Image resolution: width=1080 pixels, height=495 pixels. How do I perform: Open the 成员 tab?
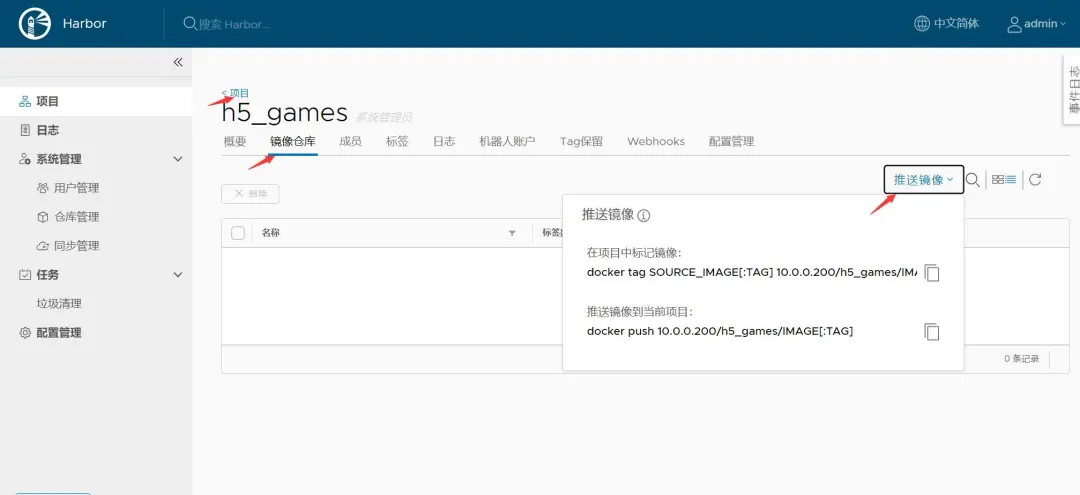[351, 141]
